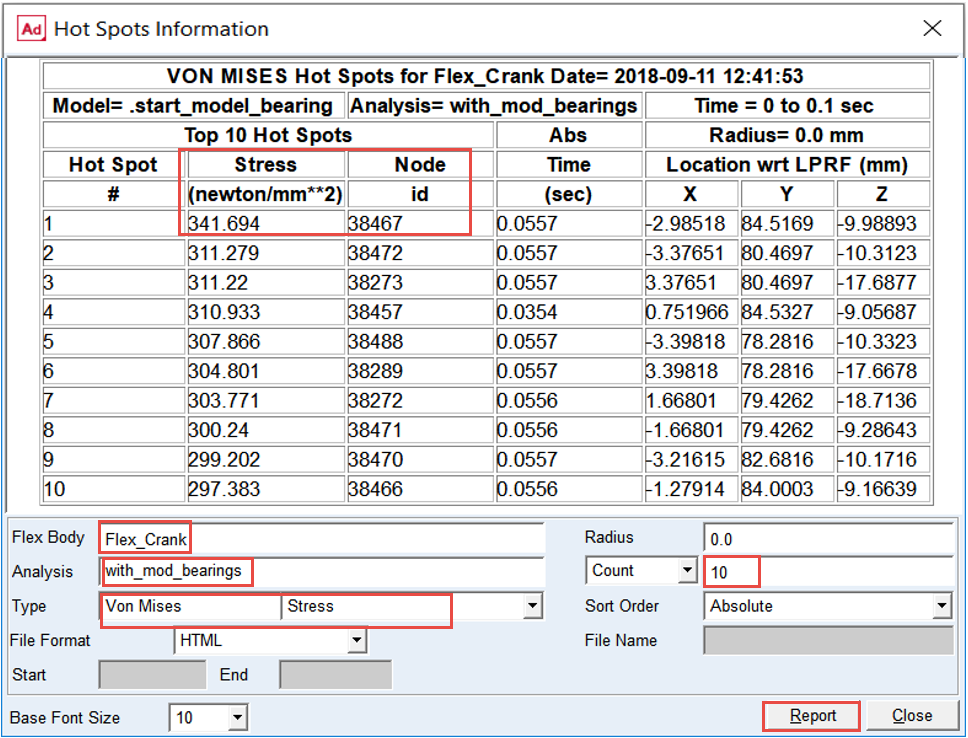Click the Flex Body input field

tap(322, 539)
